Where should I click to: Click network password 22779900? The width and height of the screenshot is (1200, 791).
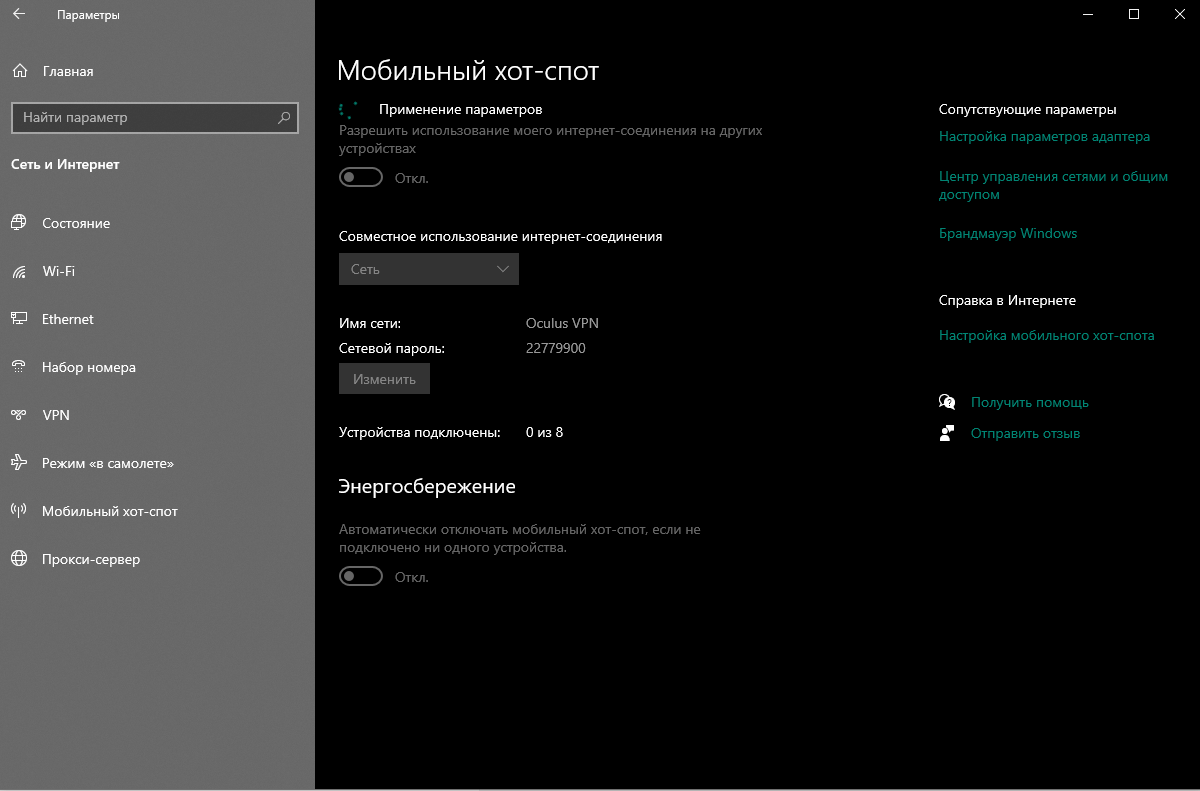click(x=555, y=348)
